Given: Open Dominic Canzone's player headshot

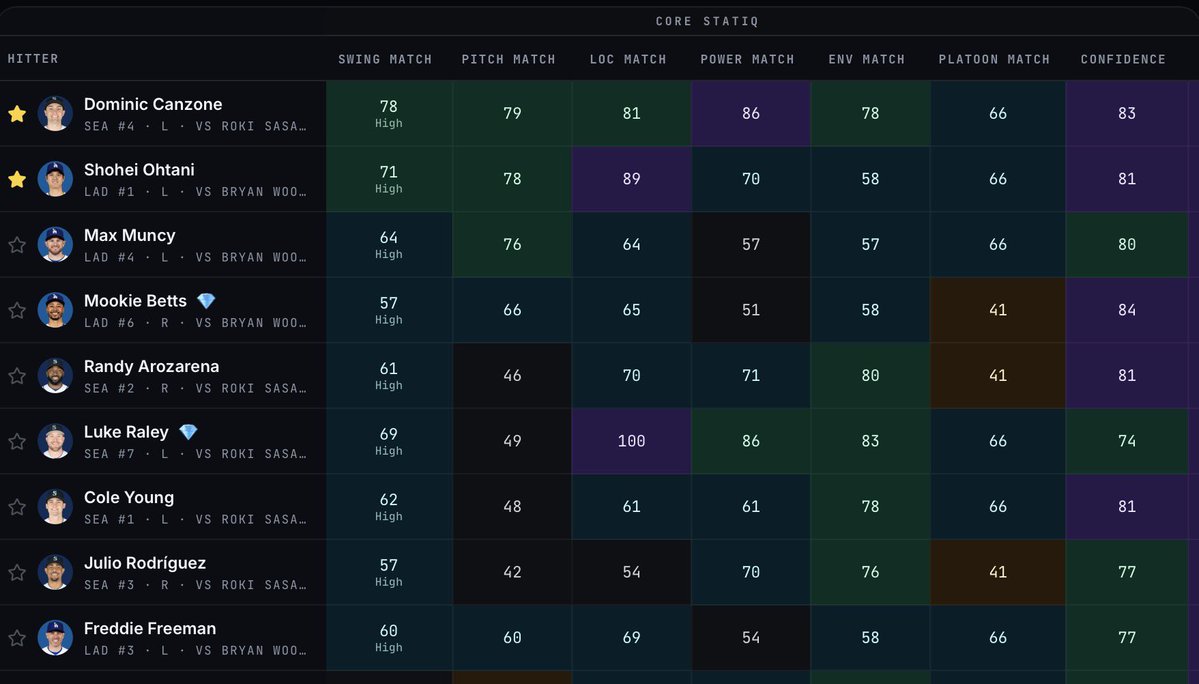Looking at the screenshot, I should [x=55, y=114].
